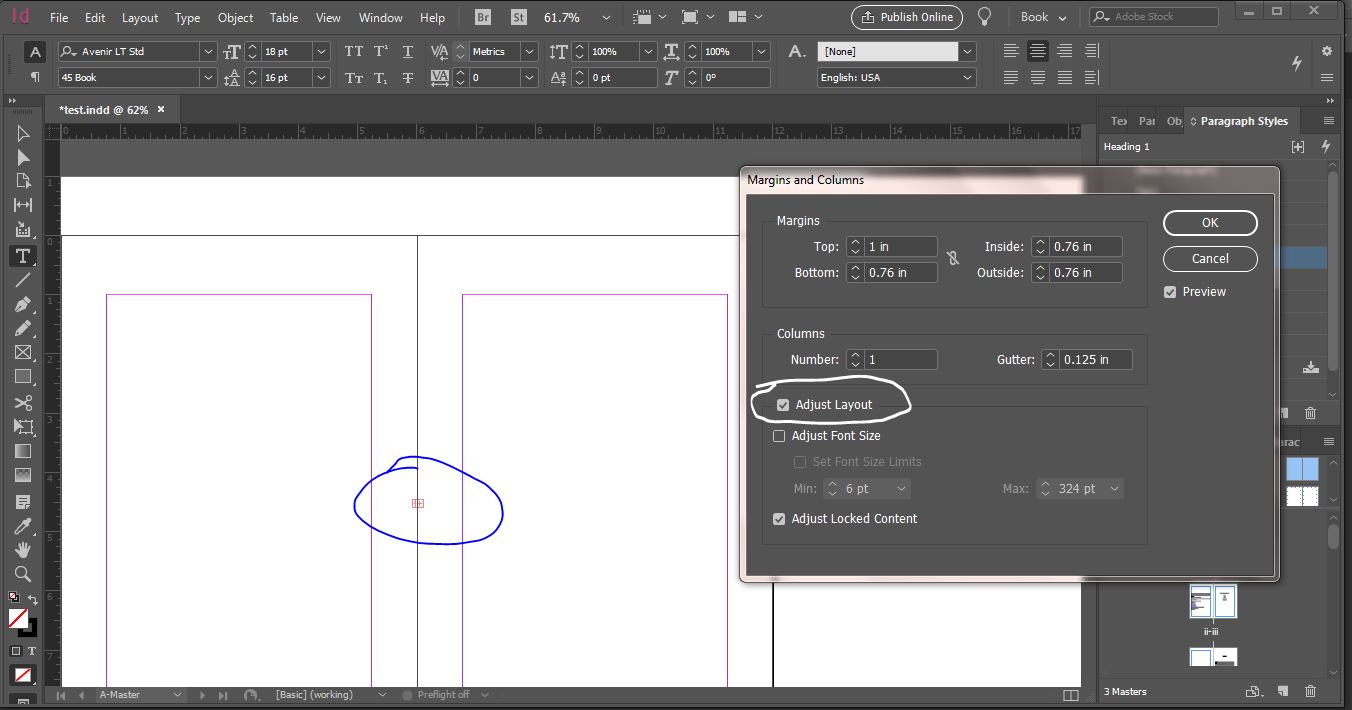Select the Pen tool
Viewport: 1352px width, 710px height.
click(22, 304)
